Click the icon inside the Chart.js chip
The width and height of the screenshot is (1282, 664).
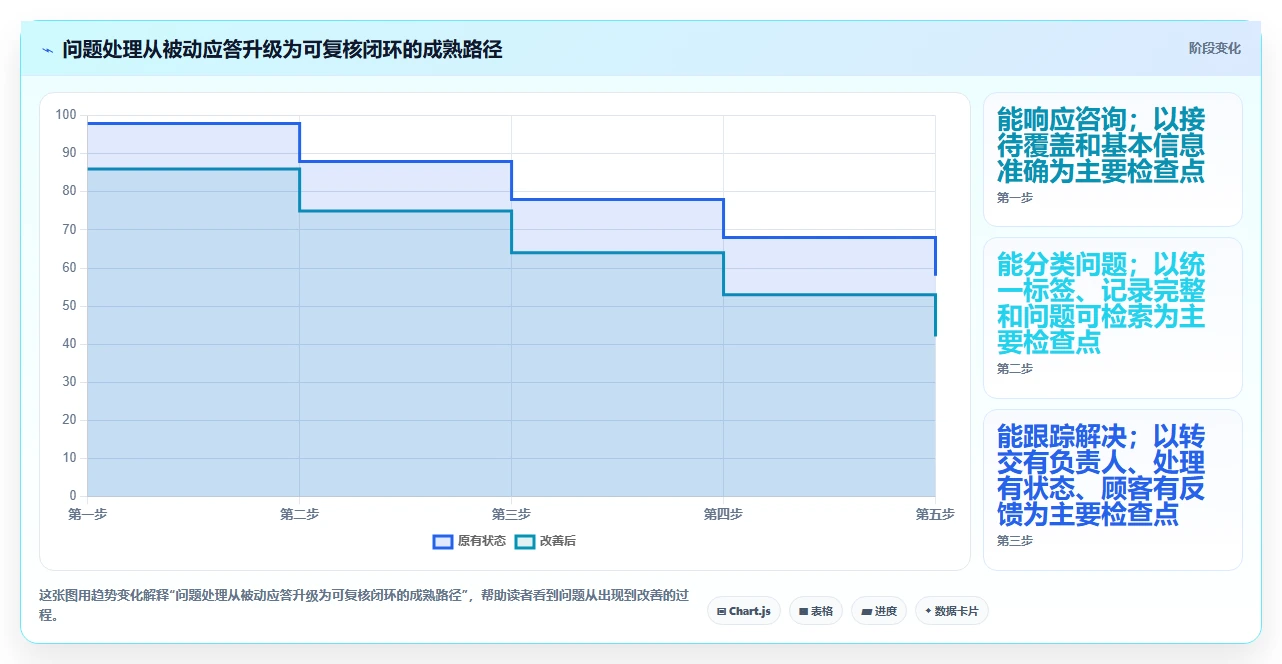(x=722, y=611)
